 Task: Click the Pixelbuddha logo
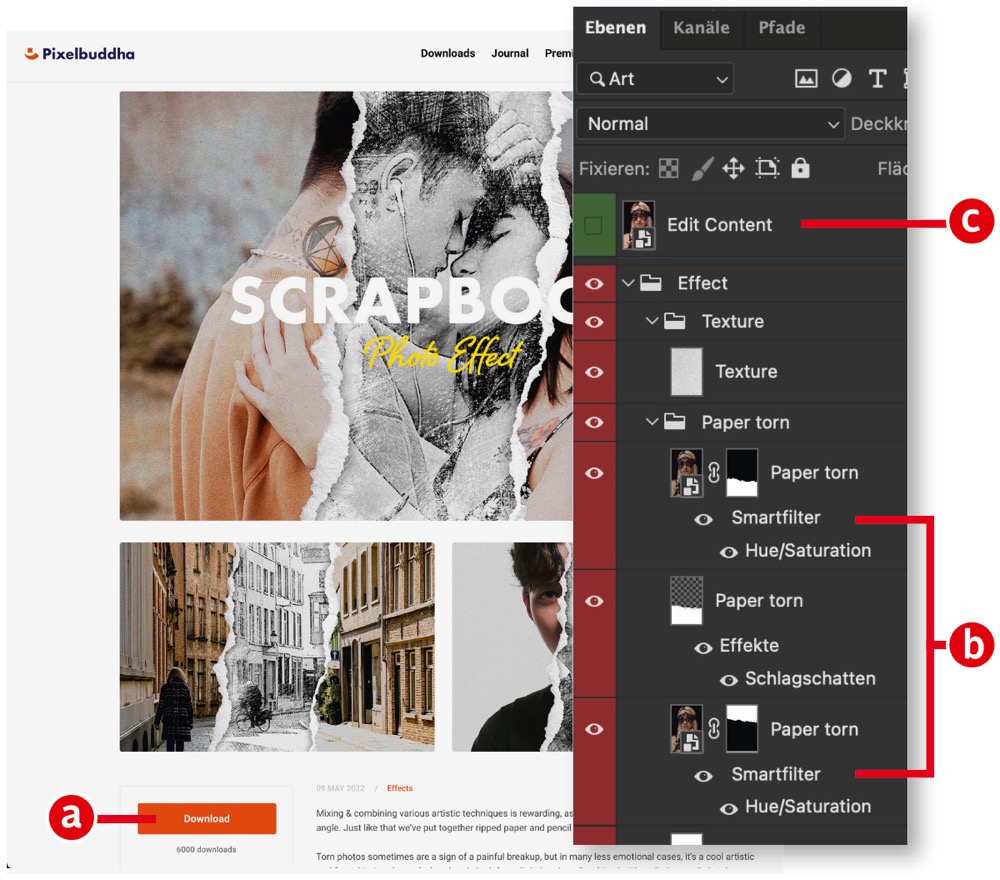click(x=80, y=53)
